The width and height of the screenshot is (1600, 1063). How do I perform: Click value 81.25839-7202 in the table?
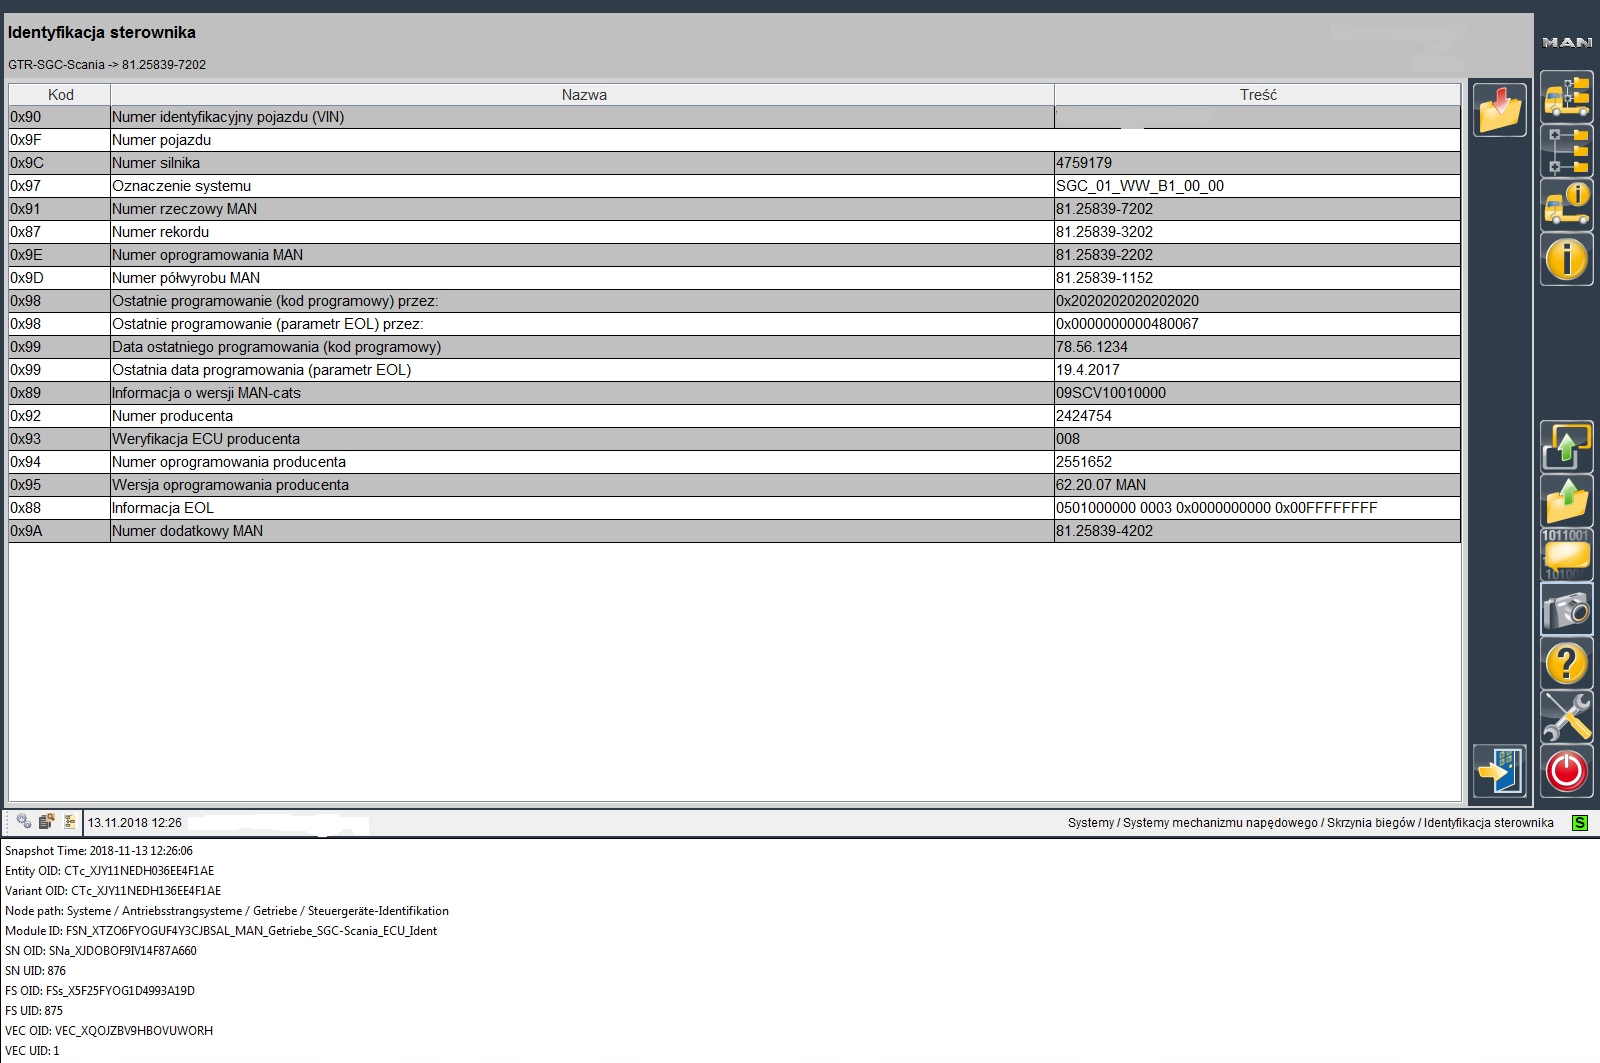pos(1104,209)
